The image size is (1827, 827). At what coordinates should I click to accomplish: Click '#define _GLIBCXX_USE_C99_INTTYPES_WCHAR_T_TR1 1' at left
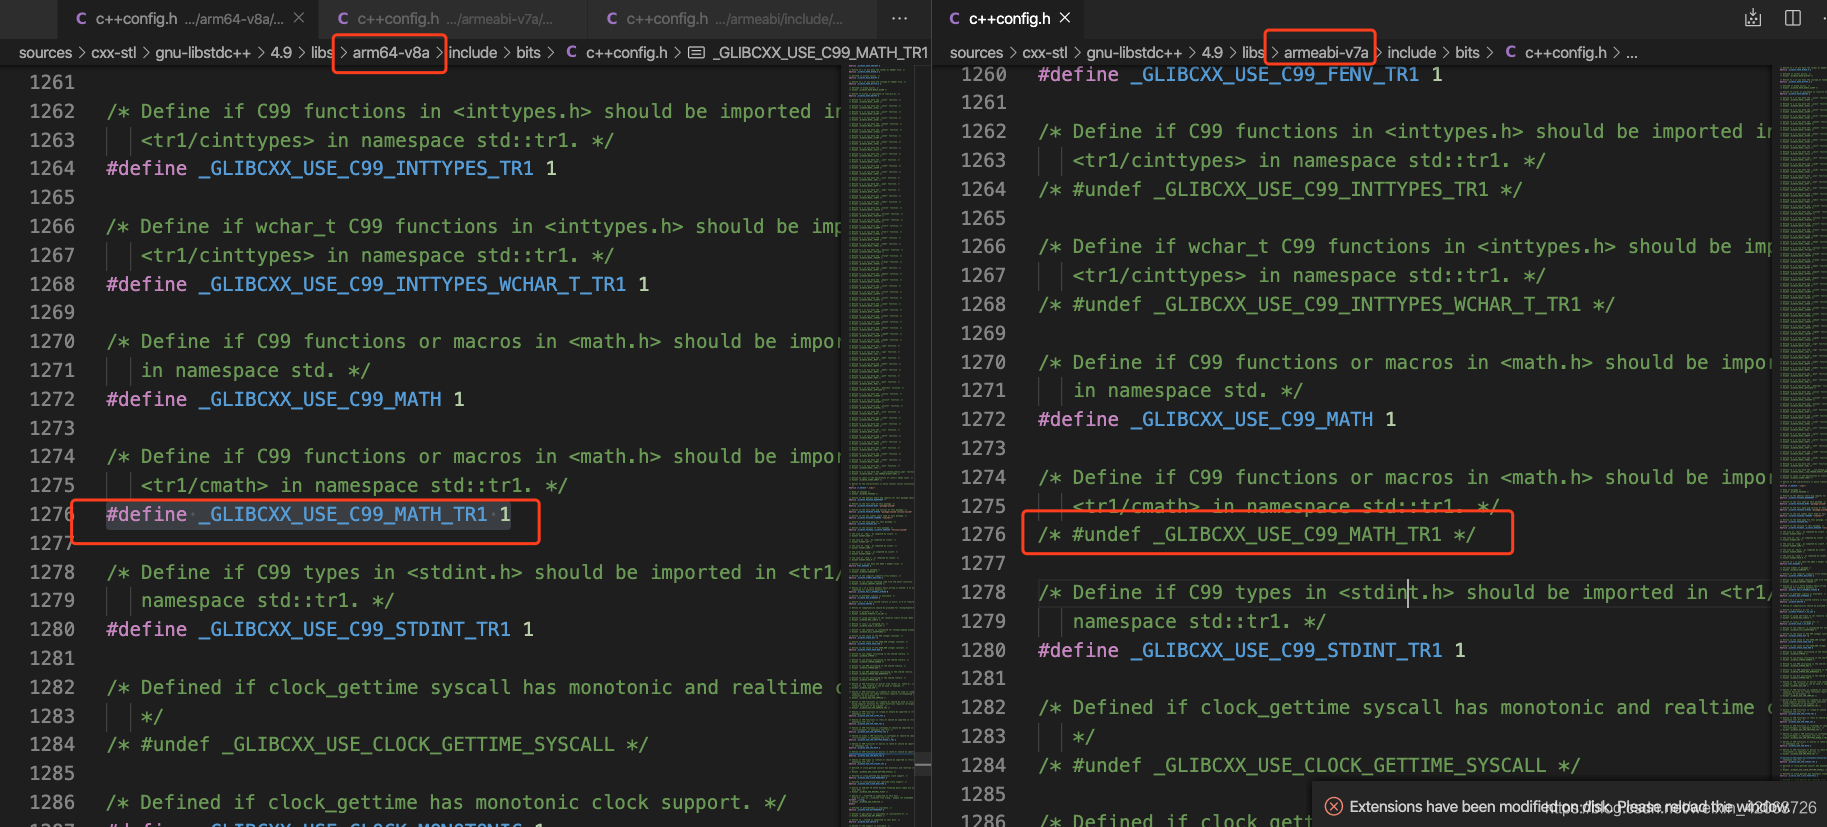(x=377, y=284)
